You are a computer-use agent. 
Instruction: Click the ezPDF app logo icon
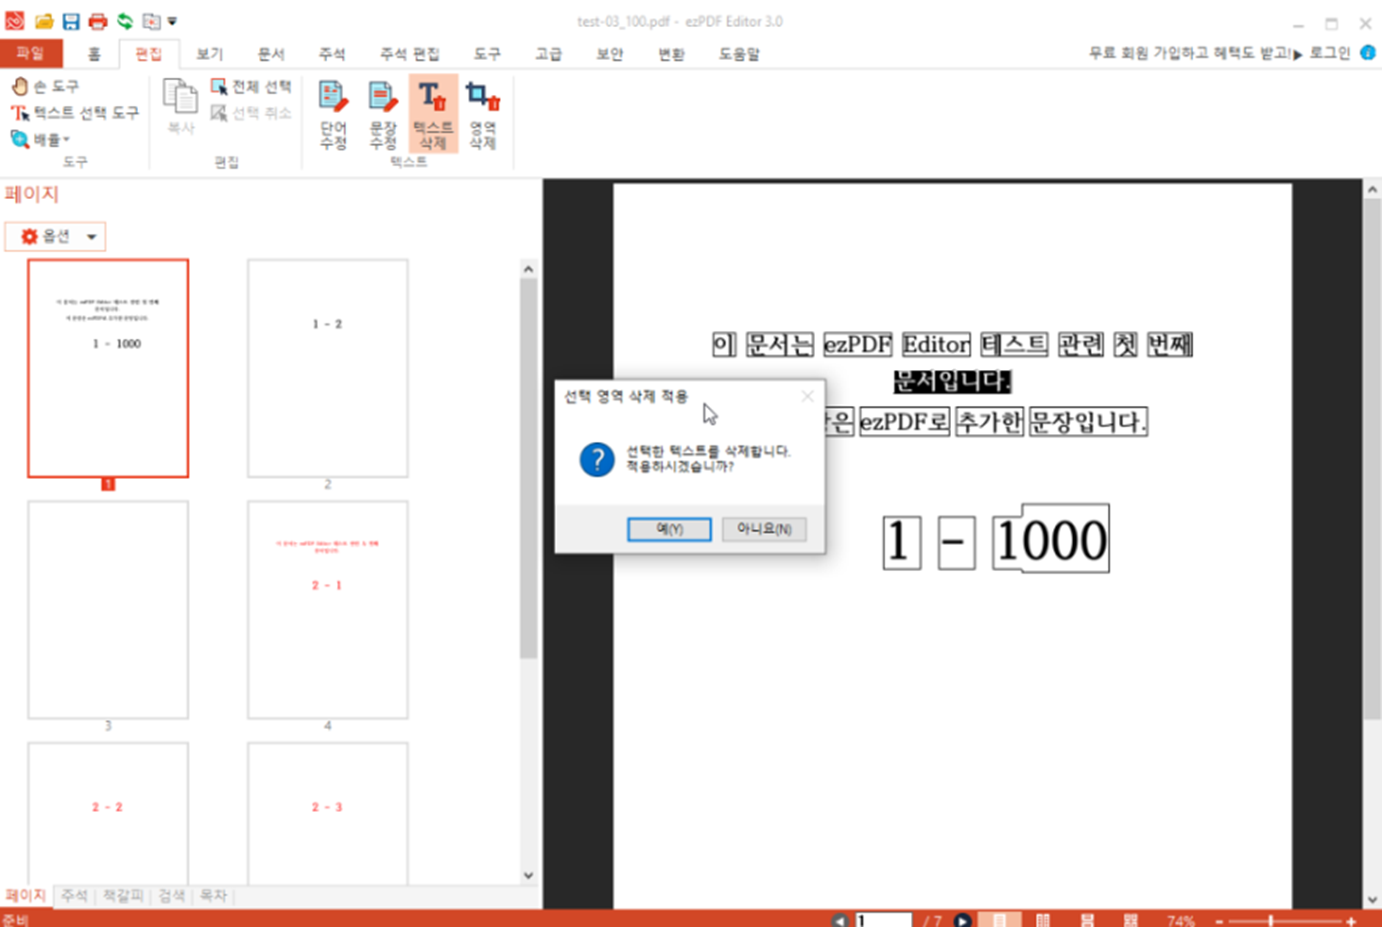coord(15,21)
